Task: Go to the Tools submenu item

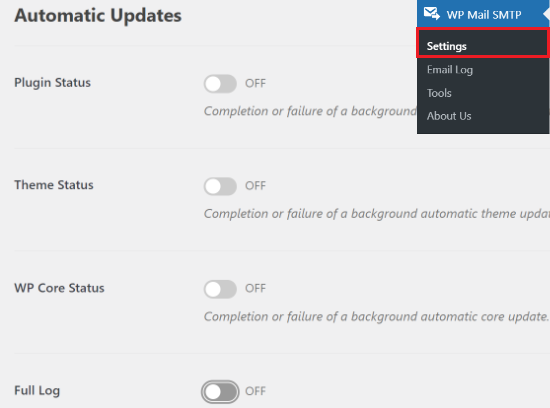Action: [439, 93]
